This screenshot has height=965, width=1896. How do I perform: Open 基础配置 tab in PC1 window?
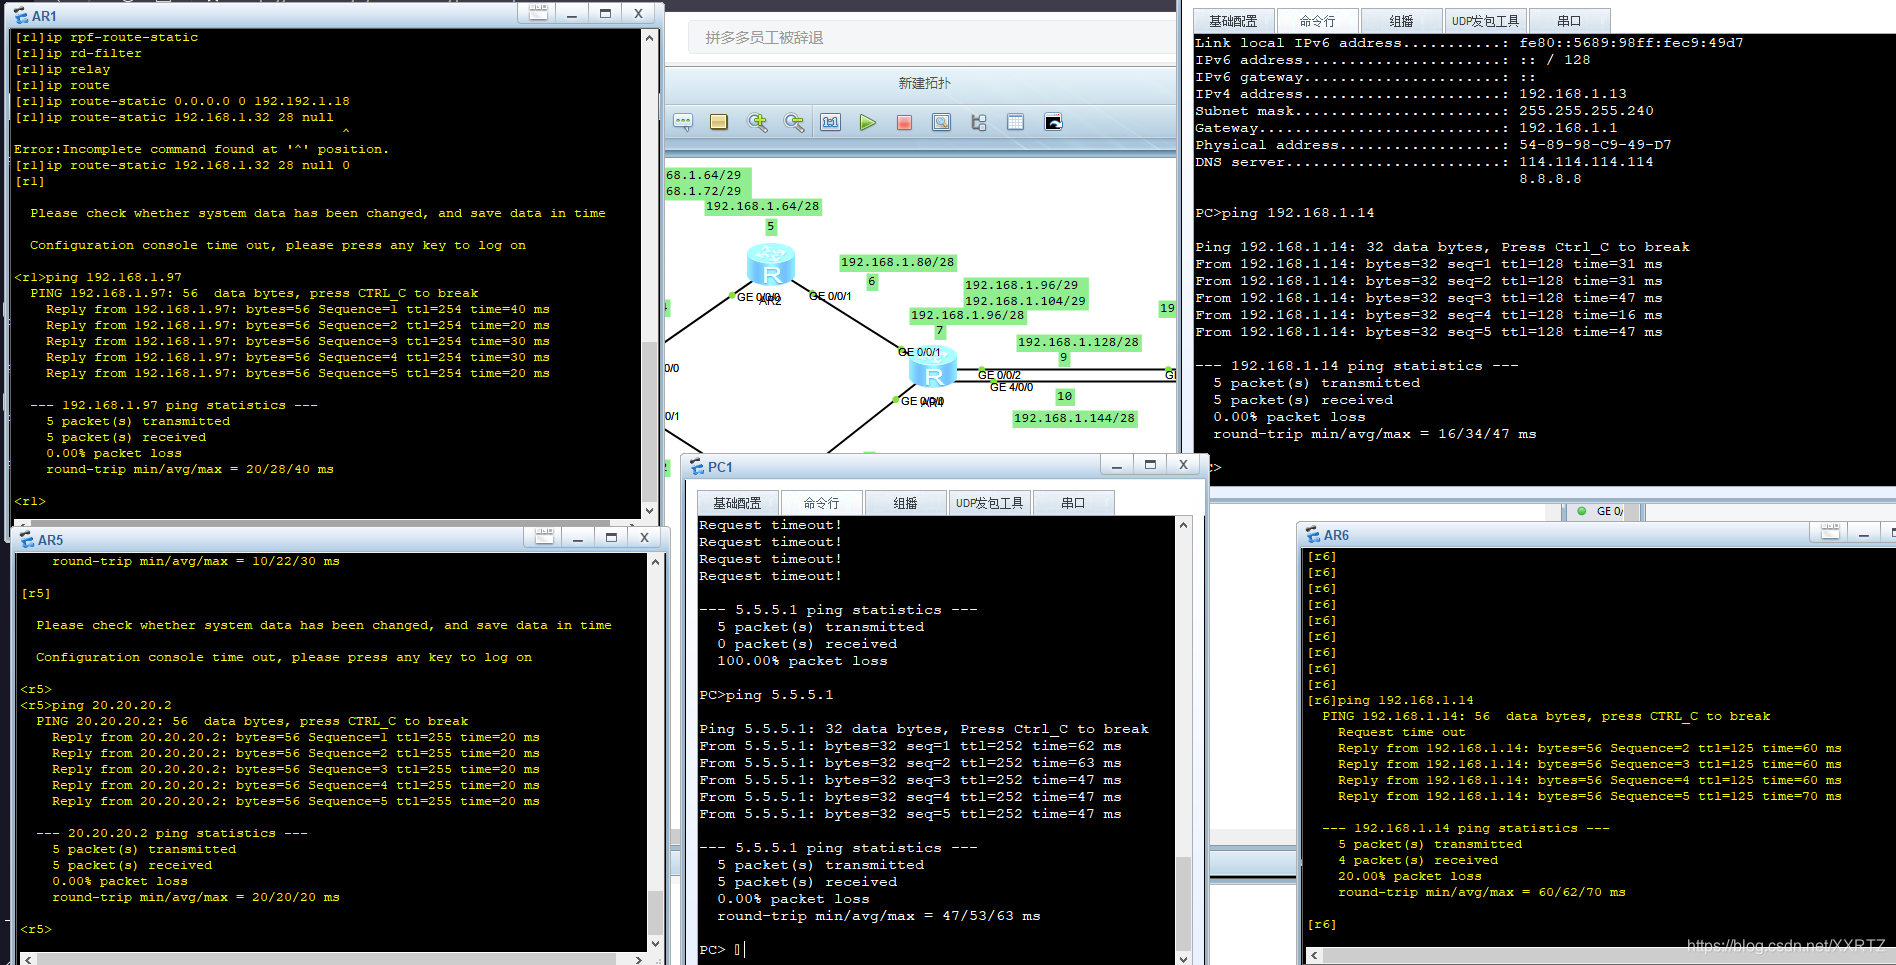click(737, 503)
